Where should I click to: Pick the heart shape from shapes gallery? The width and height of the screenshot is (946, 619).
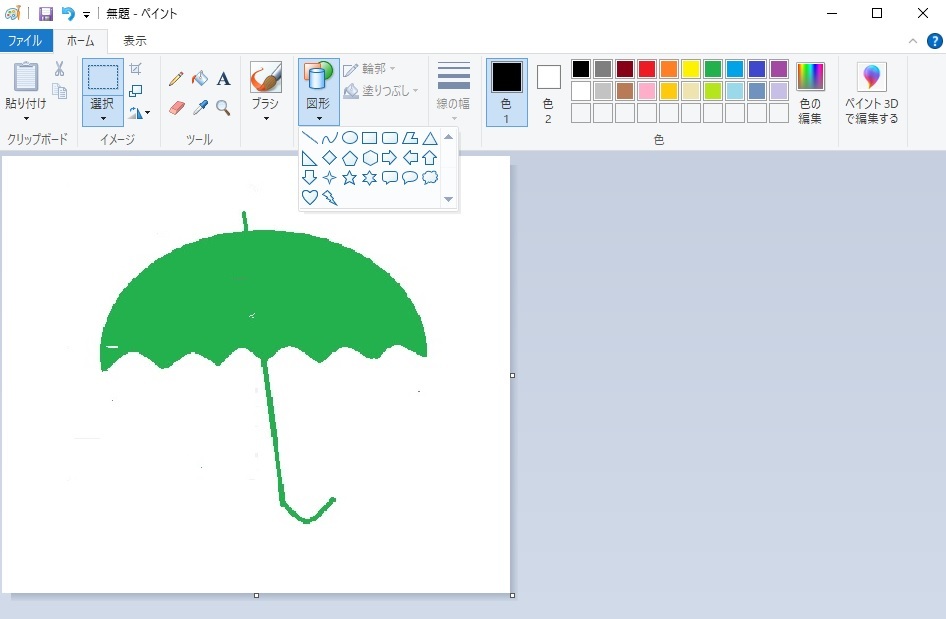tap(310, 198)
